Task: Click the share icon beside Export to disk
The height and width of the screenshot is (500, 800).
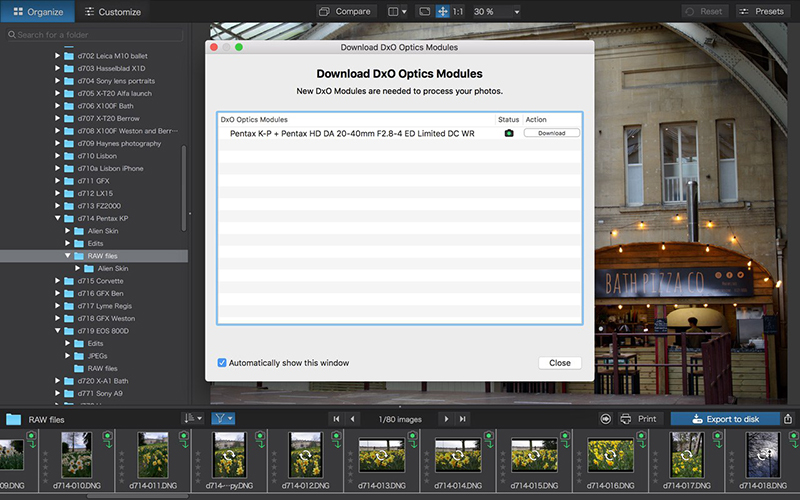Action: [x=788, y=419]
